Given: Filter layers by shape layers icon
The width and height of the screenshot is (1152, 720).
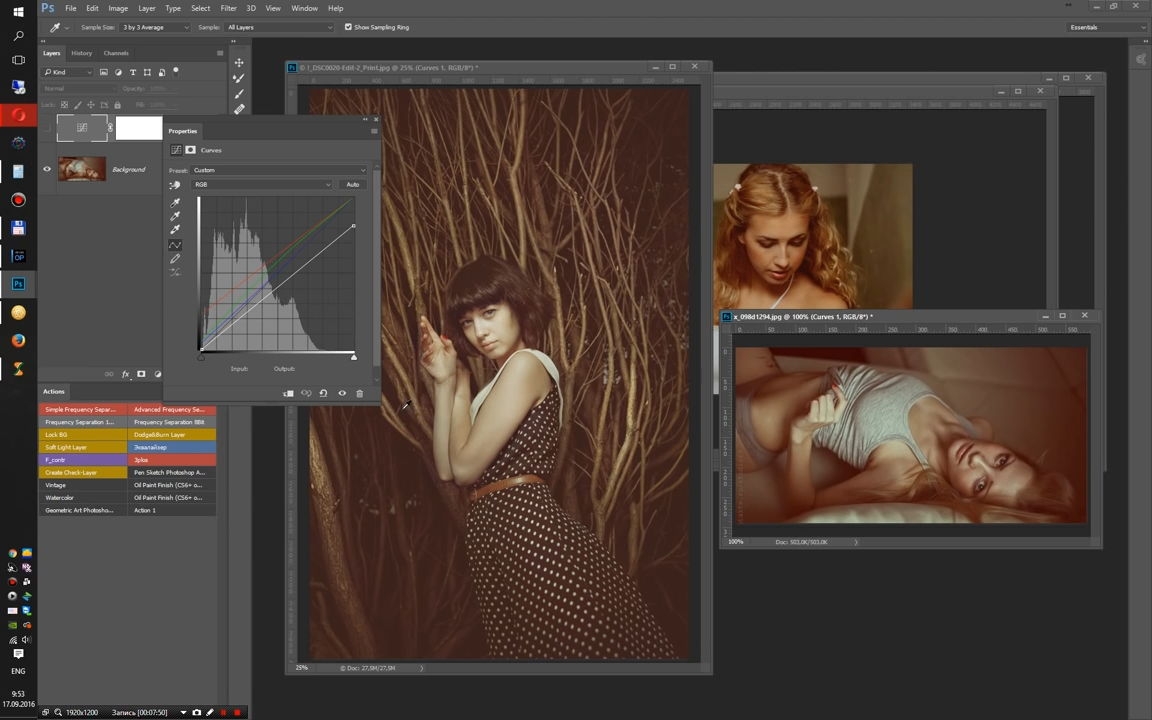Looking at the screenshot, I should (x=147, y=72).
